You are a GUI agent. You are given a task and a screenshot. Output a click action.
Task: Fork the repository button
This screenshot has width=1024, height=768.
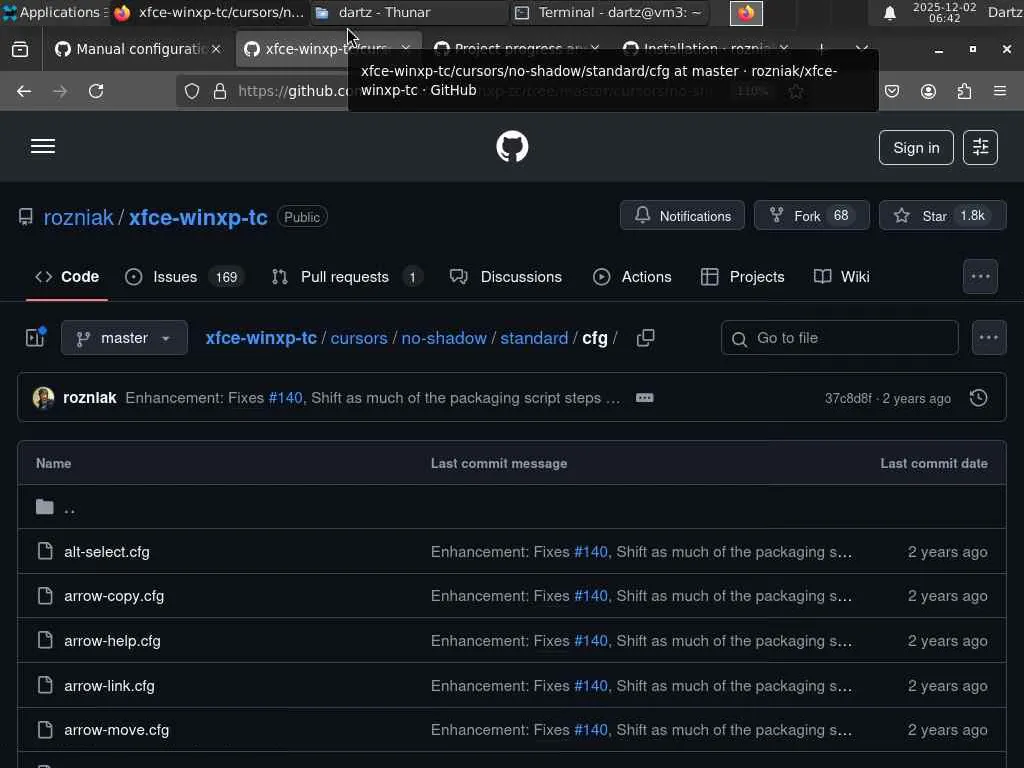[811, 216]
